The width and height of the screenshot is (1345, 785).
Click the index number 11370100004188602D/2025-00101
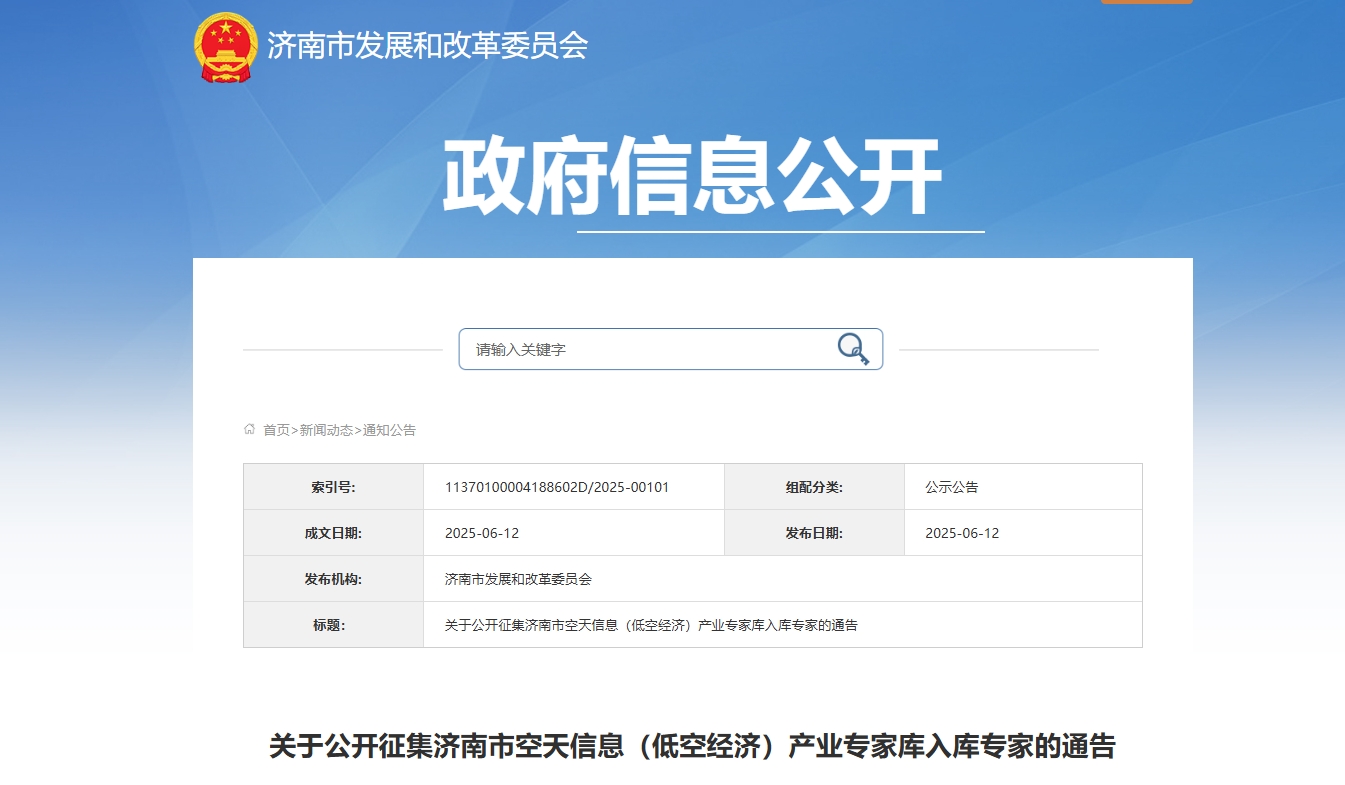pos(557,487)
